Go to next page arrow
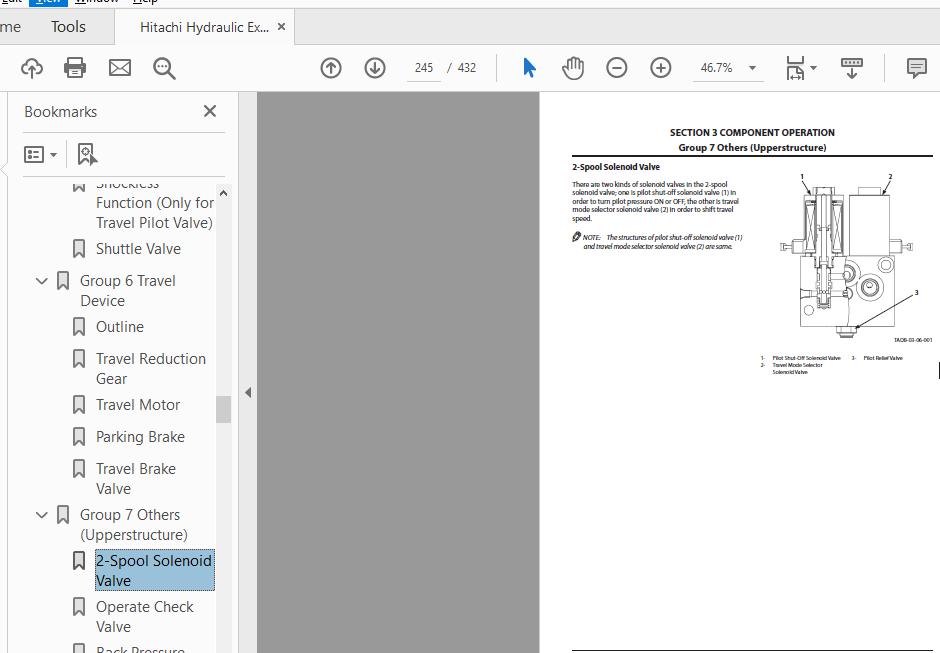This screenshot has height=653, width=940. point(375,68)
